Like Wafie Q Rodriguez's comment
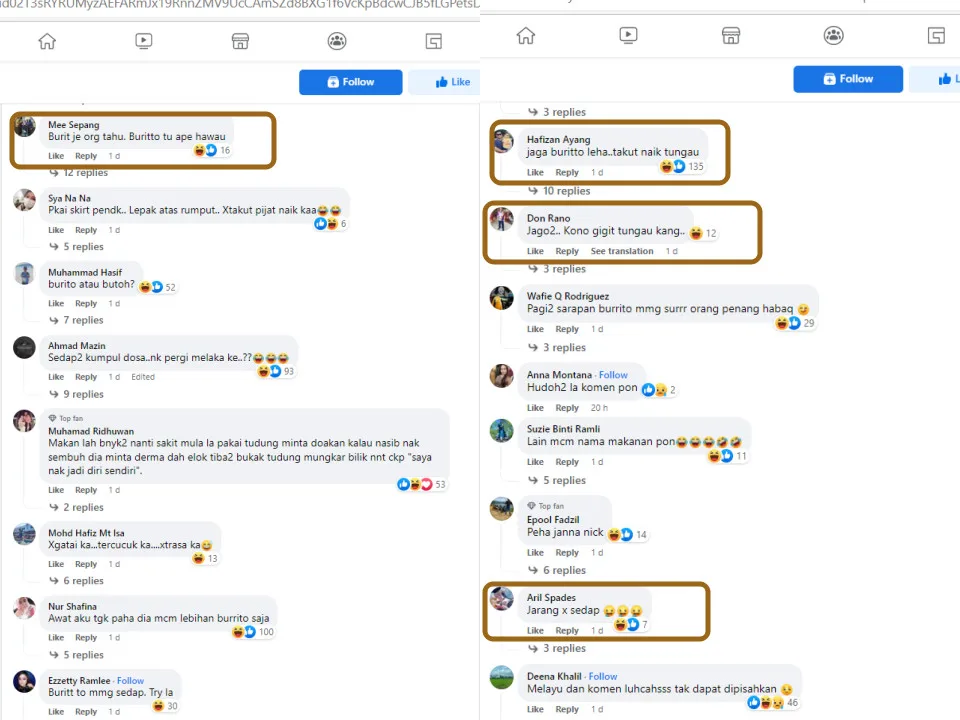This screenshot has width=960, height=720. coord(535,329)
